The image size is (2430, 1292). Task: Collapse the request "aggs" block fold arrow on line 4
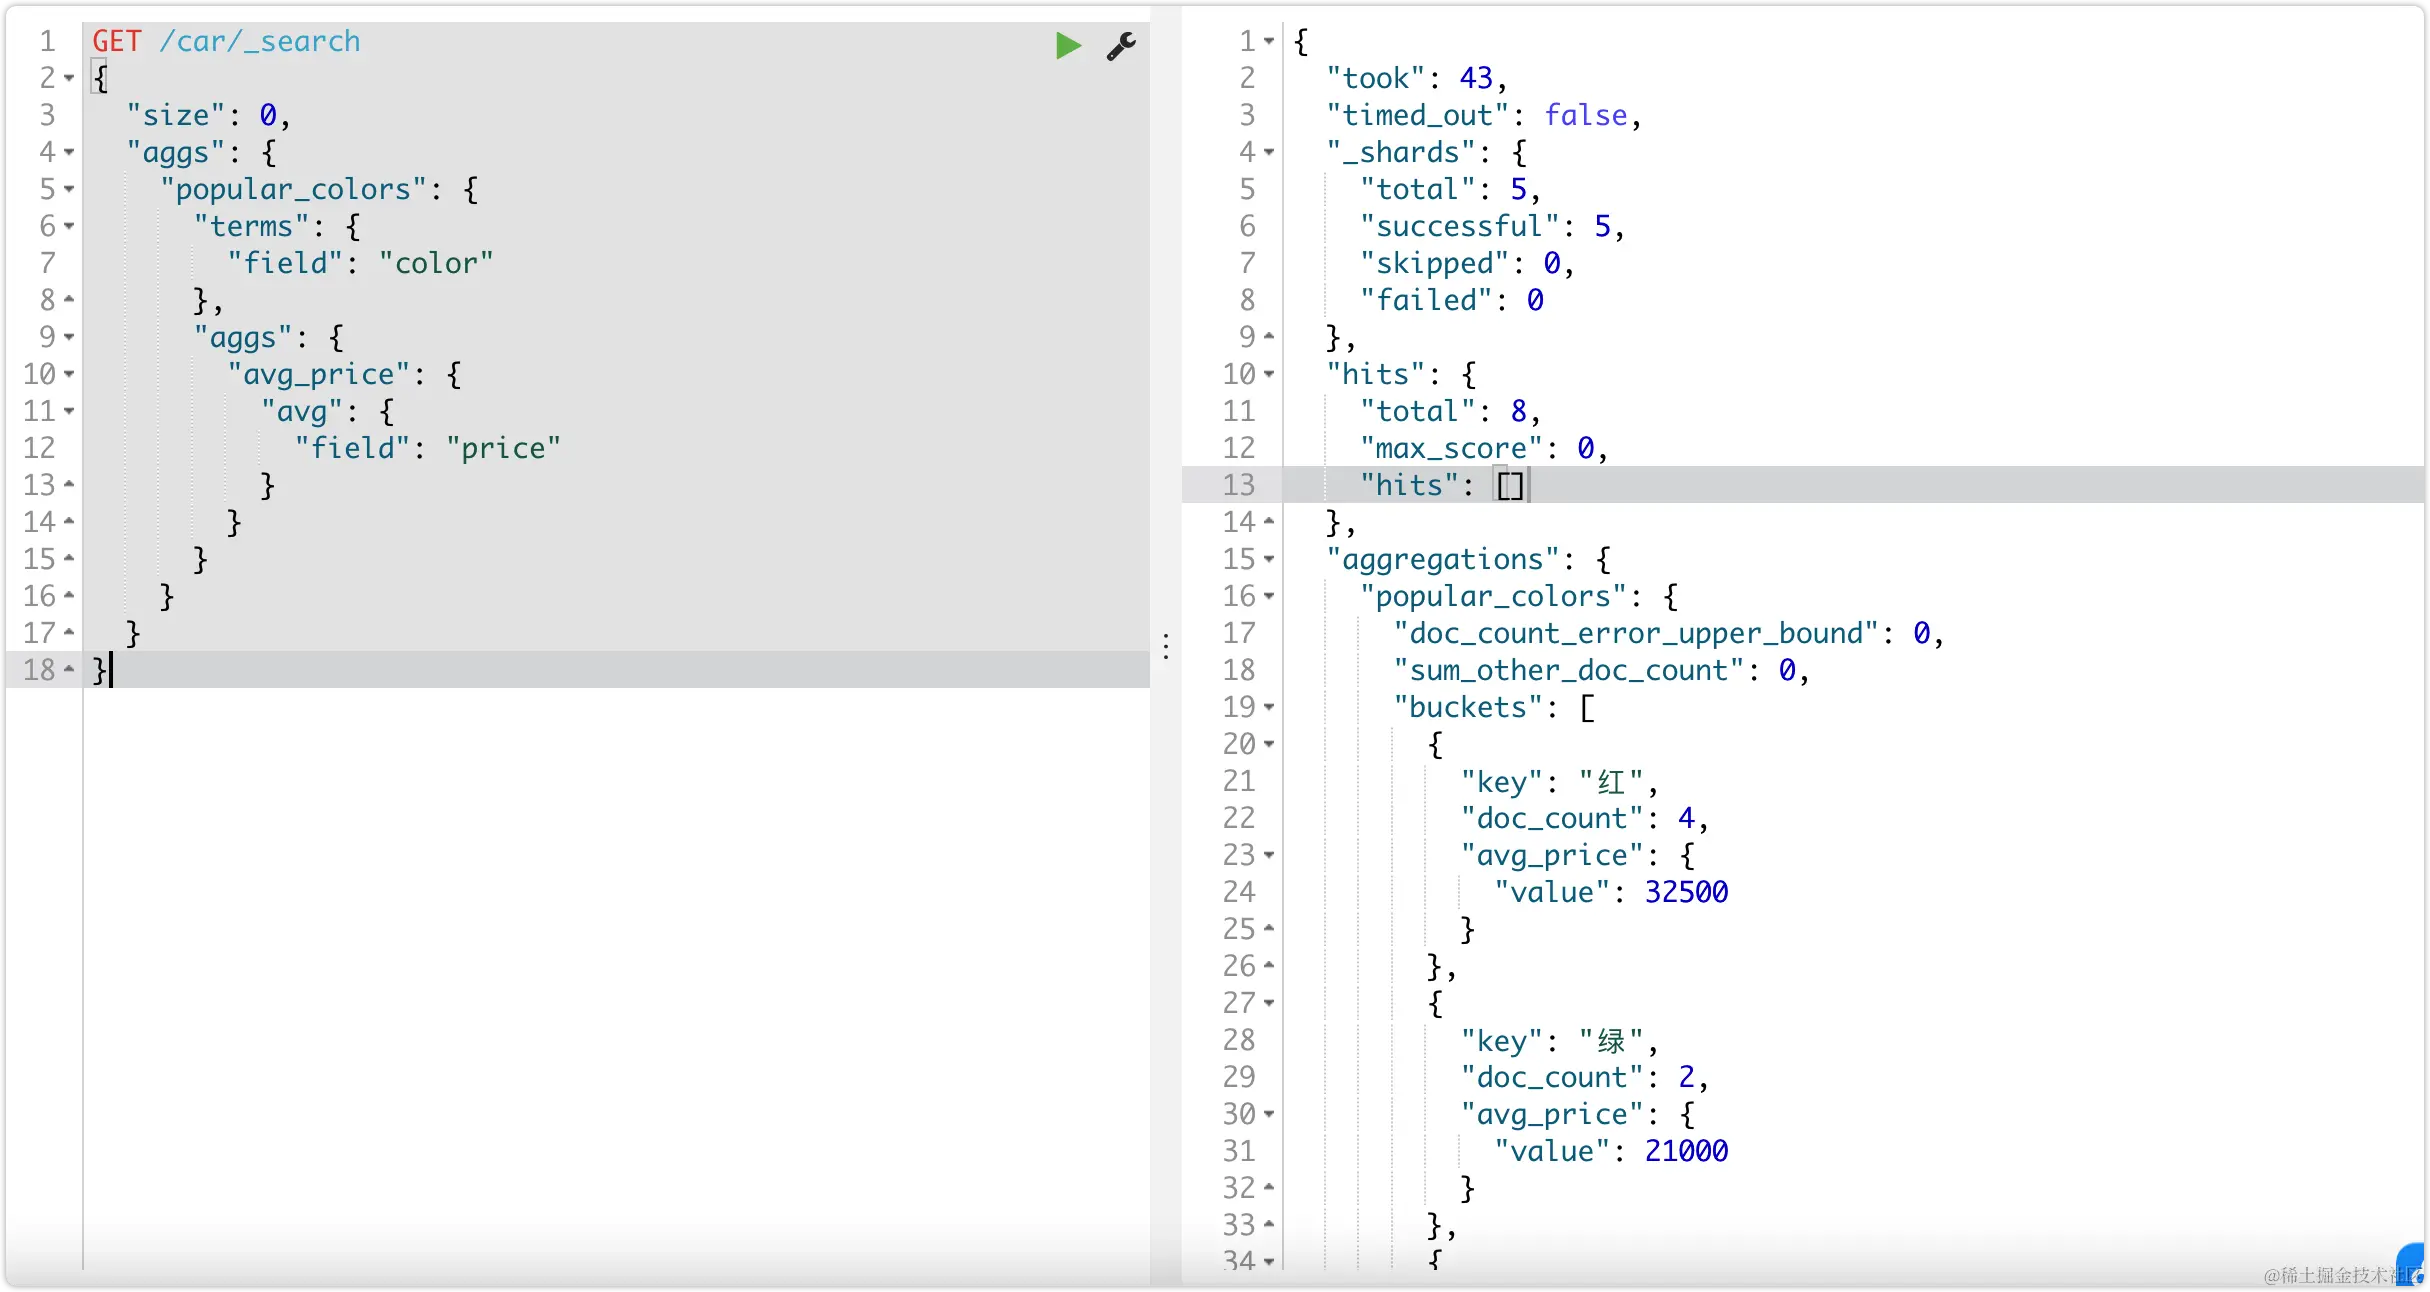point(69,152)
